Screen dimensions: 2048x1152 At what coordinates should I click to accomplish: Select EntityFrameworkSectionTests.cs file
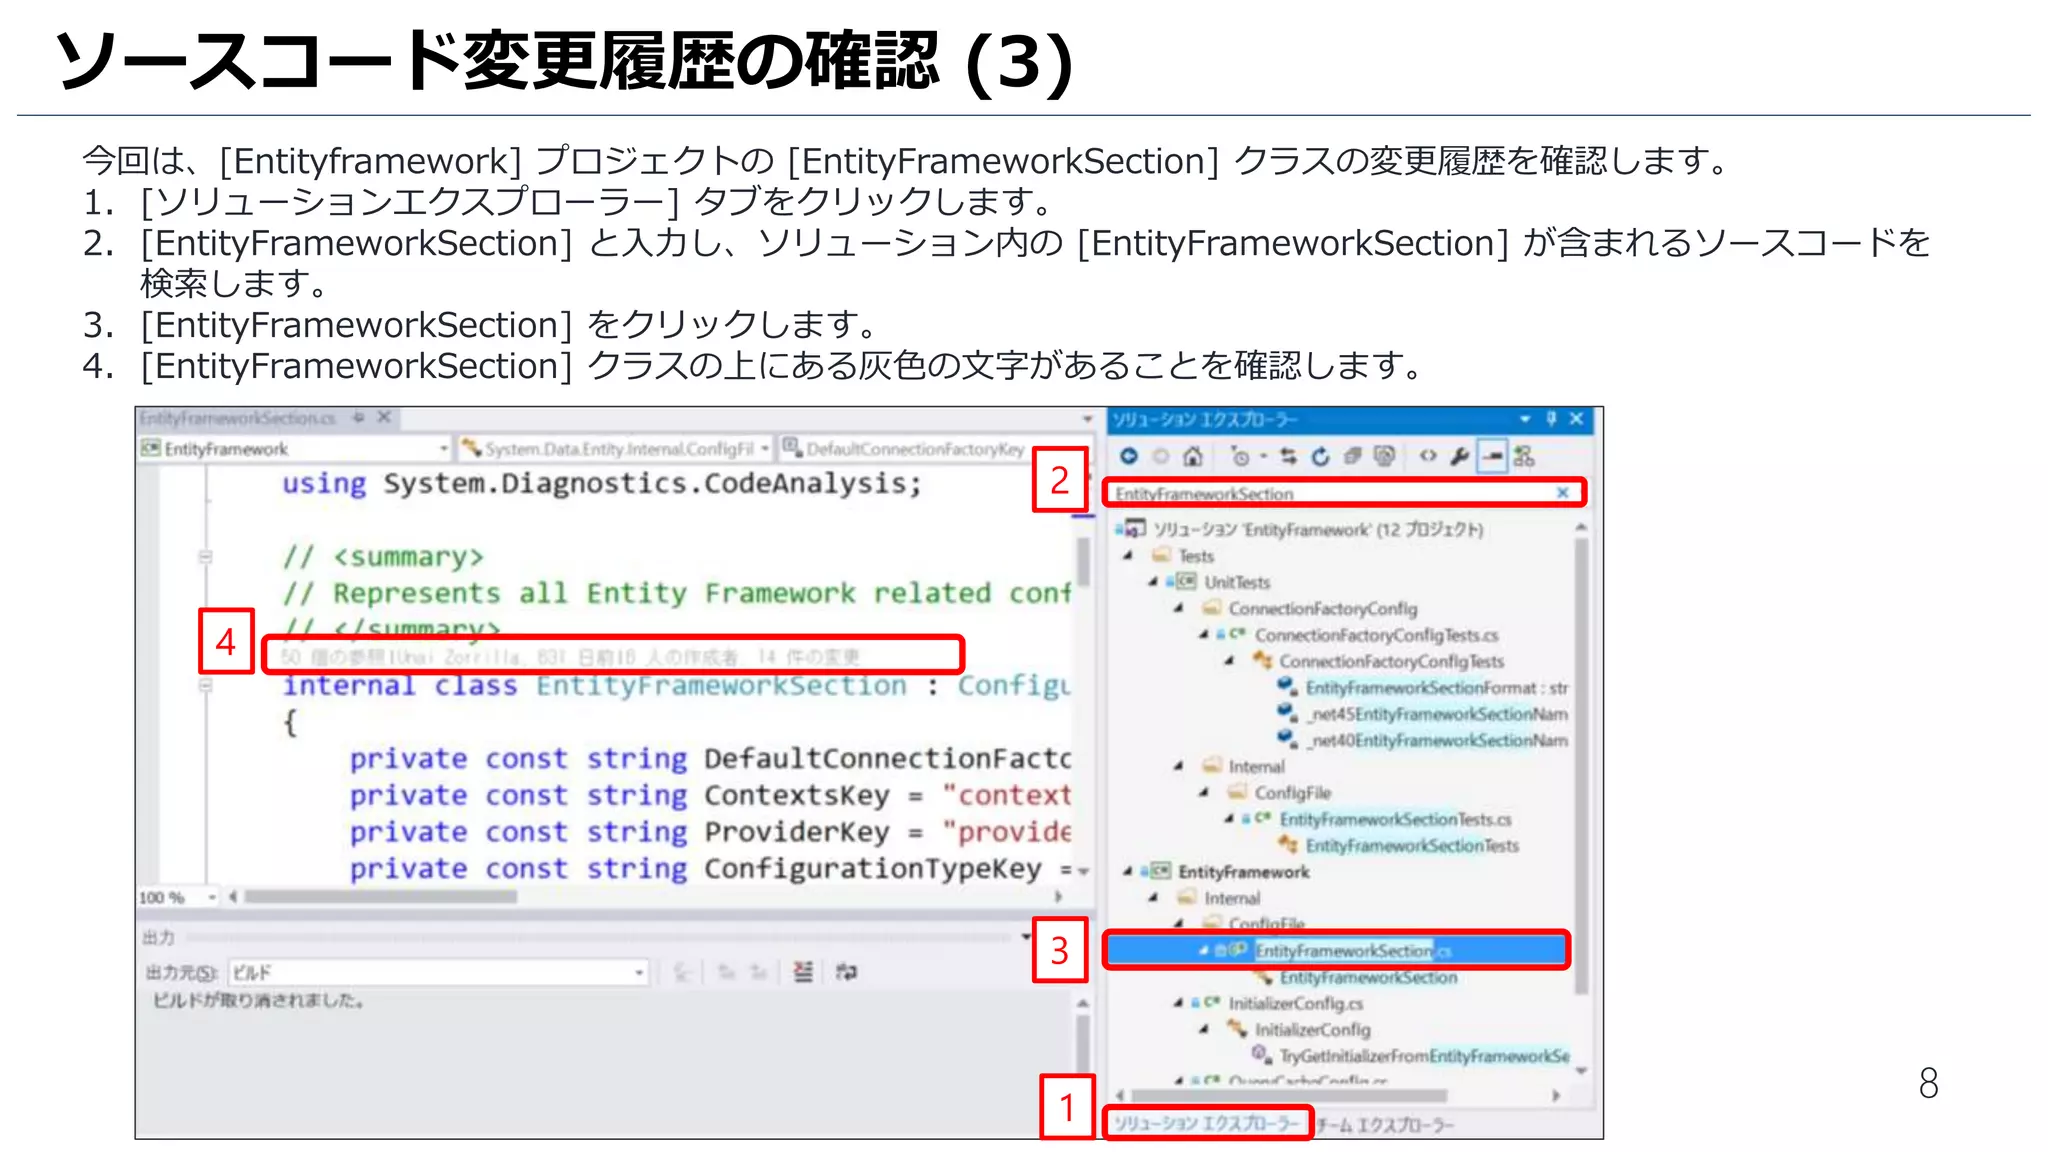click(1395, 819)
